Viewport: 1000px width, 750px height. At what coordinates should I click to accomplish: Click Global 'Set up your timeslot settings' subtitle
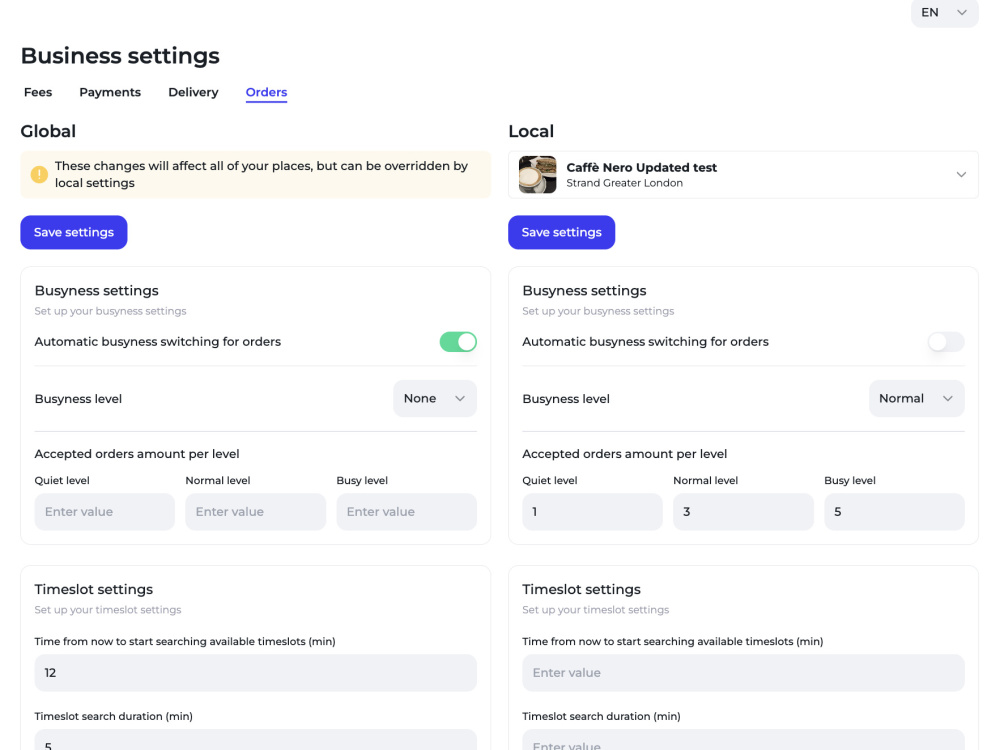point(108,610)
